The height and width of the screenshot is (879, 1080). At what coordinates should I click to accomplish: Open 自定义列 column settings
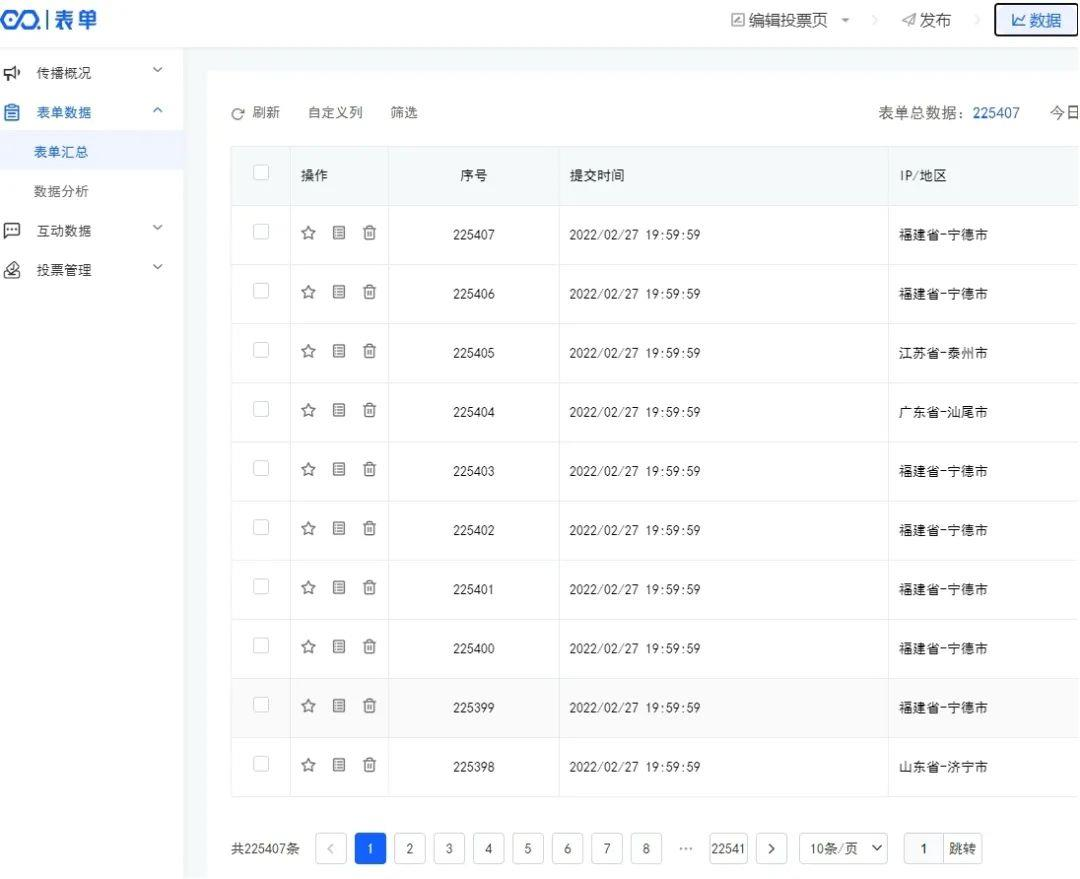click(335, 113)
